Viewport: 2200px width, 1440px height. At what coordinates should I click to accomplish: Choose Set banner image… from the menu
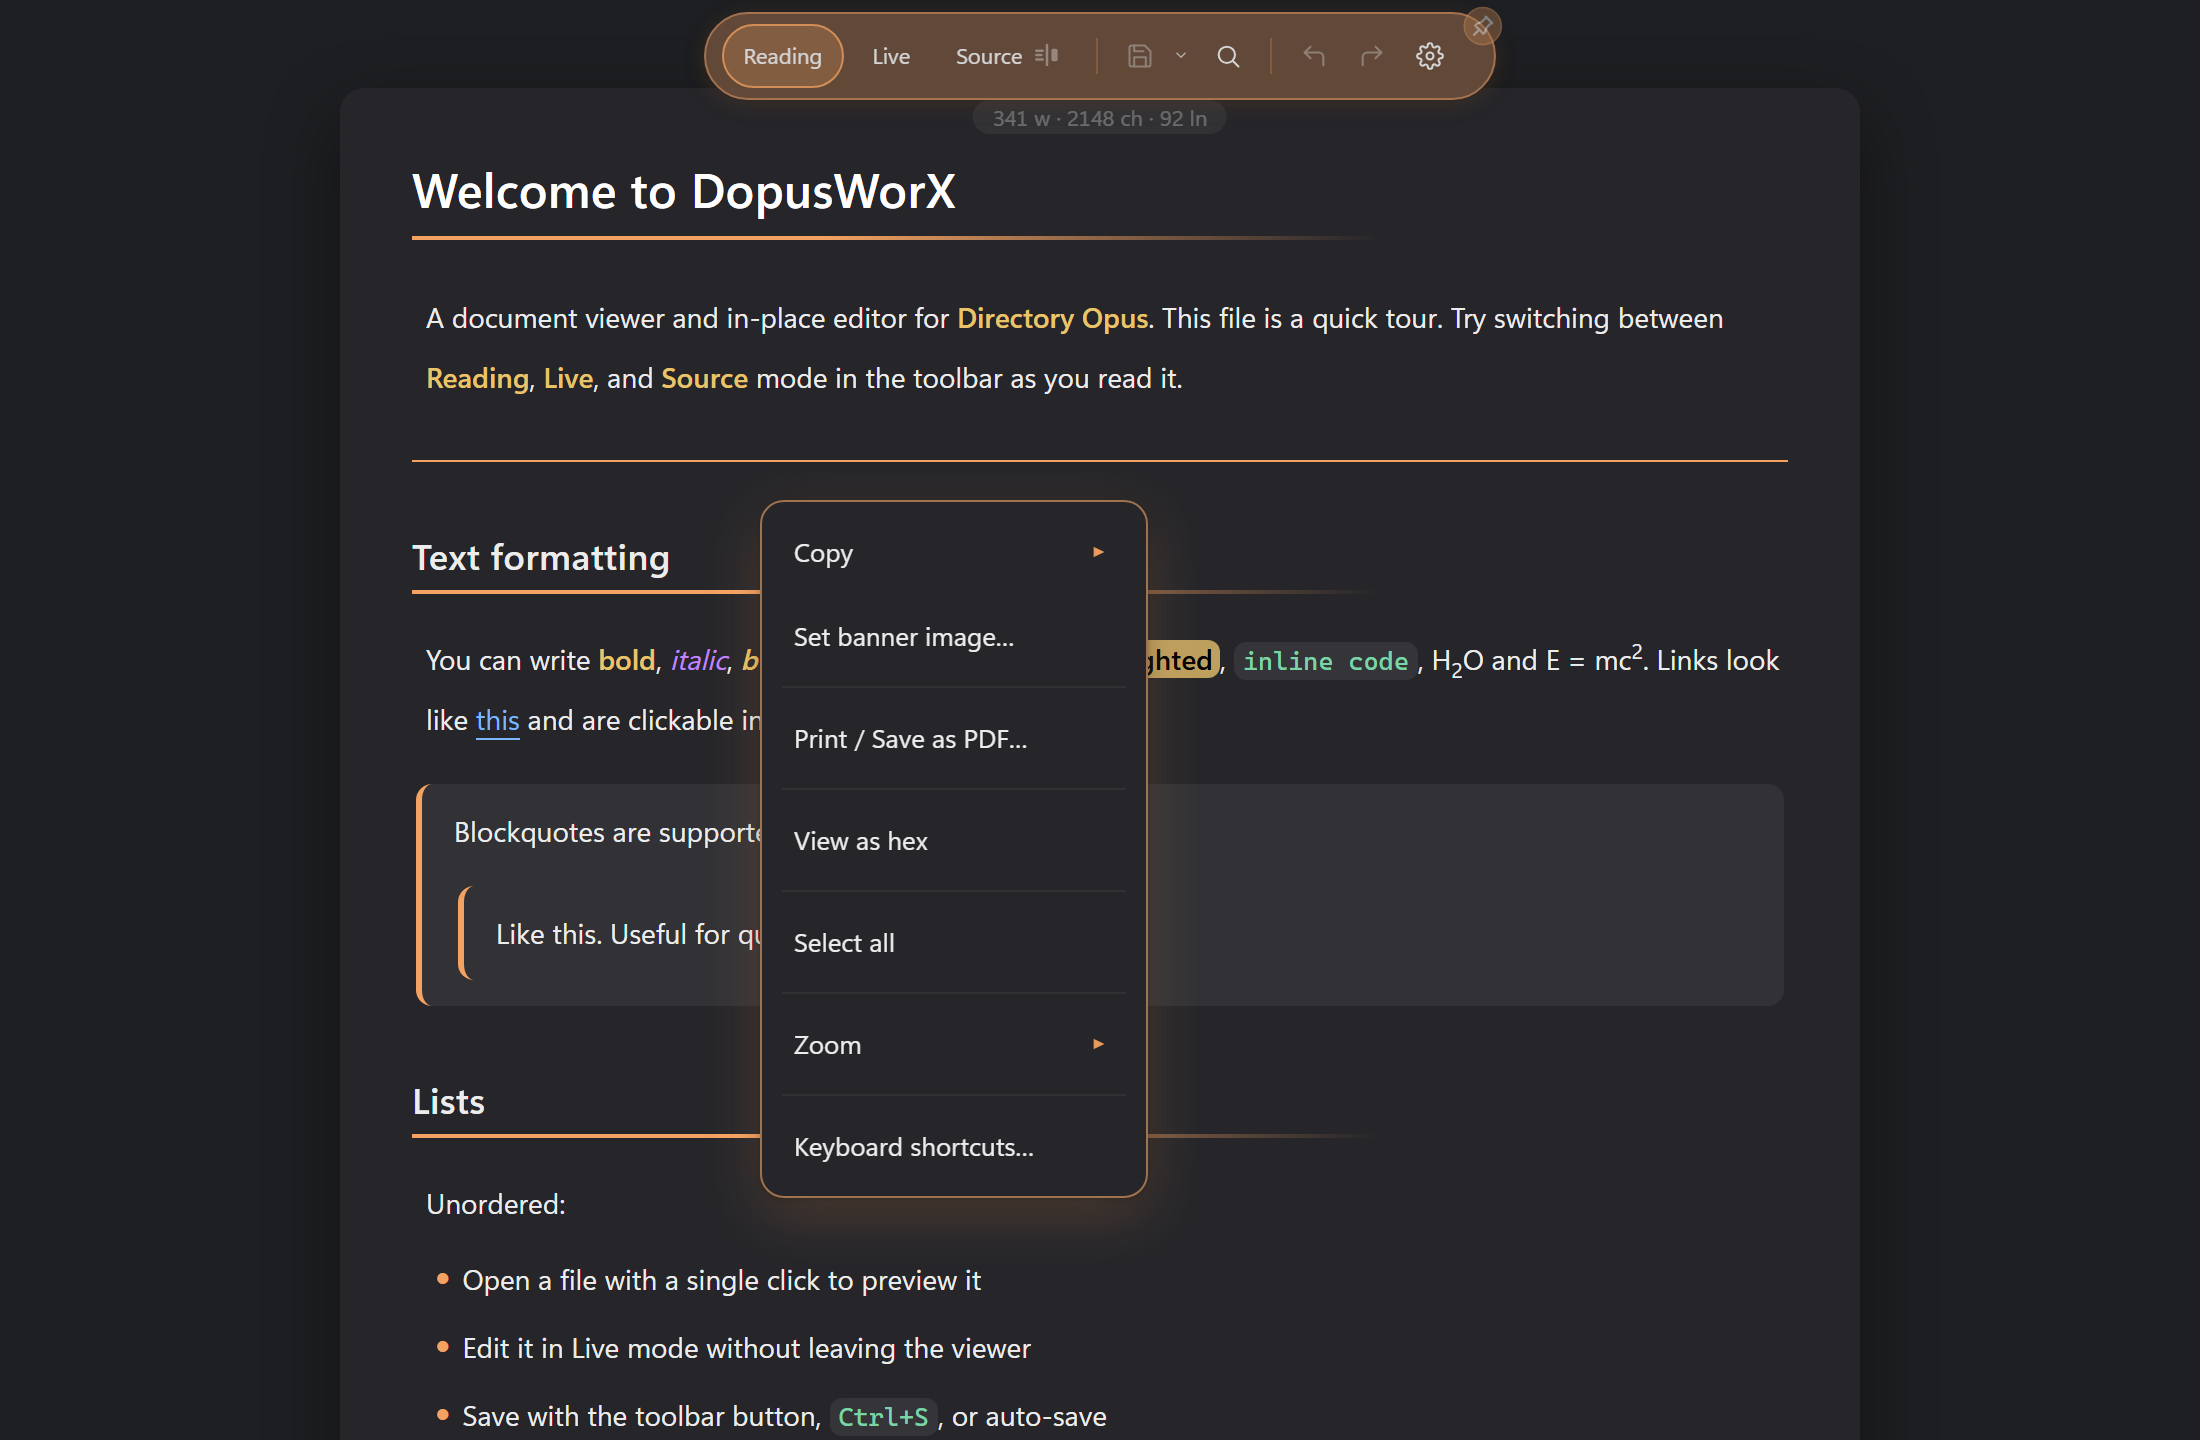point(953,637)
